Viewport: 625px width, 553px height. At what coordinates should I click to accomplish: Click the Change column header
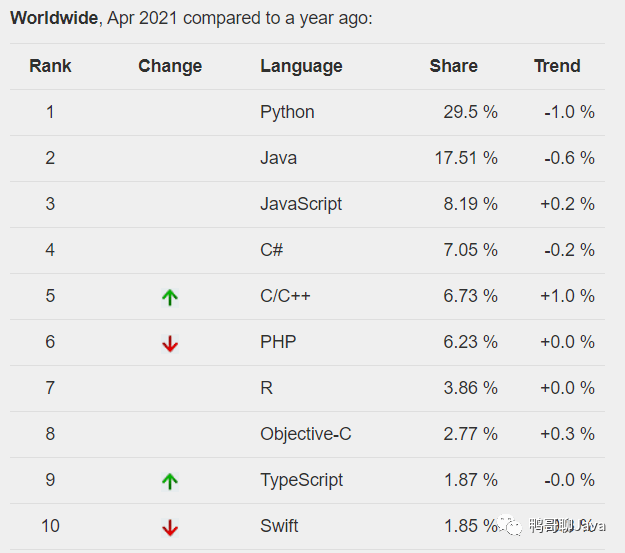[x=170, y=66]
